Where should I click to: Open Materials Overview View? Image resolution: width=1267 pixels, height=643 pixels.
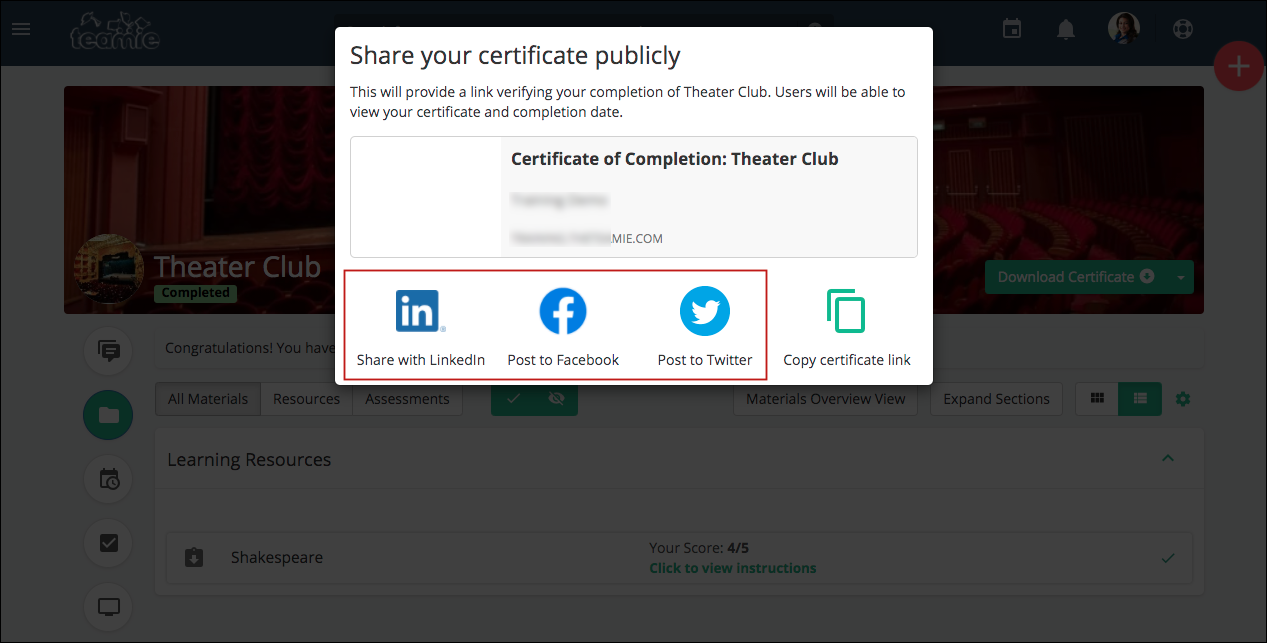[x=825, y=398]
